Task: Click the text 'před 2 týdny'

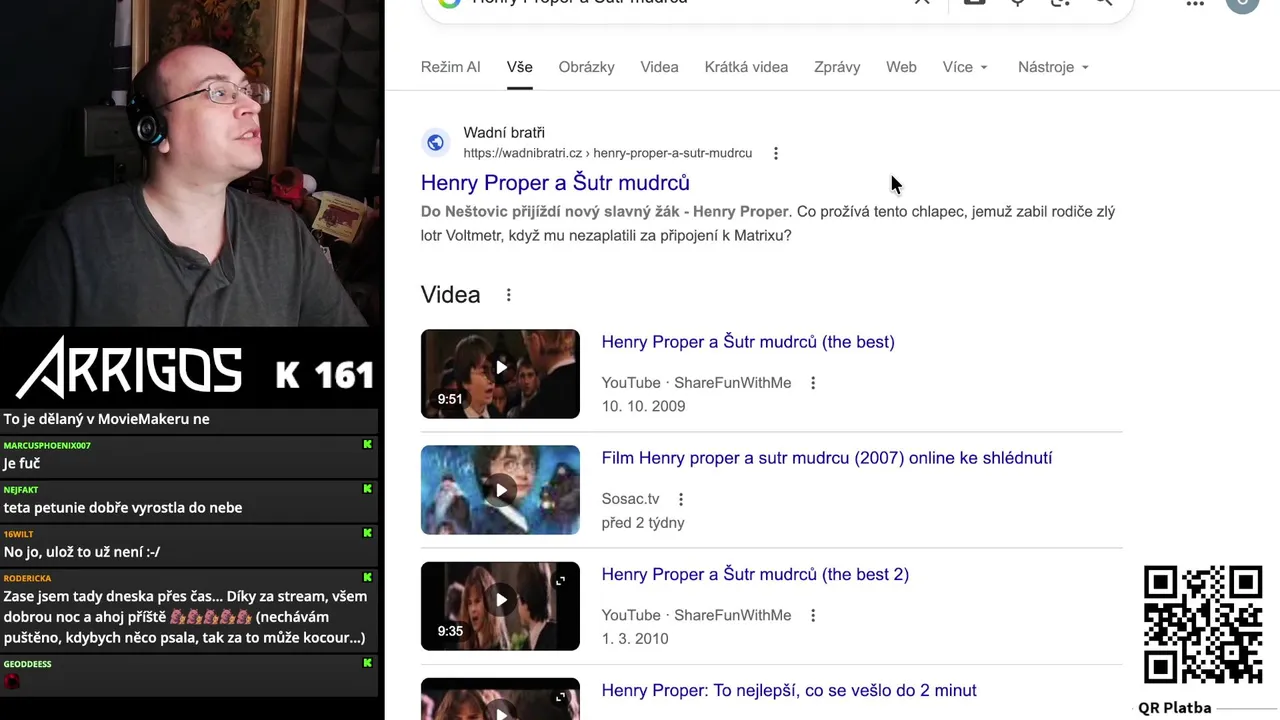Action: pyautogui.click(x=643, y=523)
